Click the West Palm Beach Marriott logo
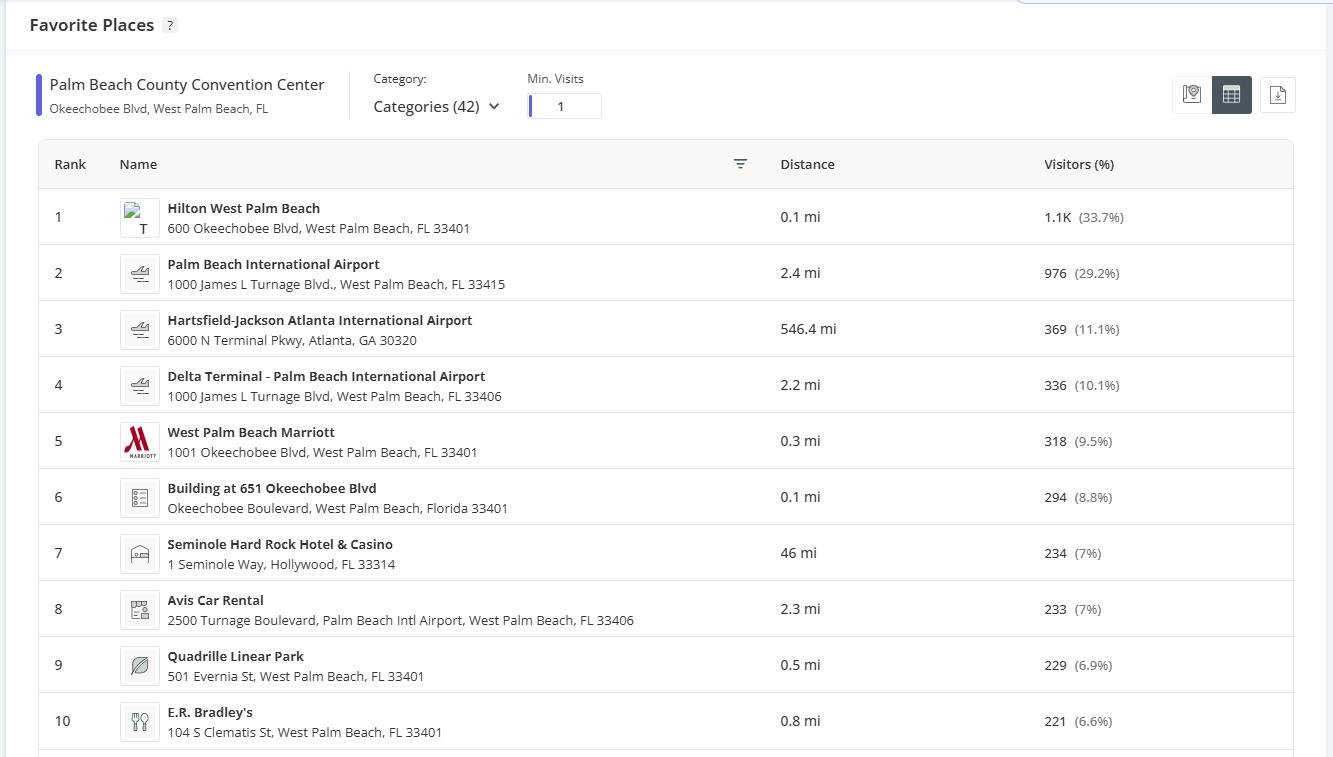Image resolution: width=1333 pixels, height=757 pixels. tap(140, 441)
